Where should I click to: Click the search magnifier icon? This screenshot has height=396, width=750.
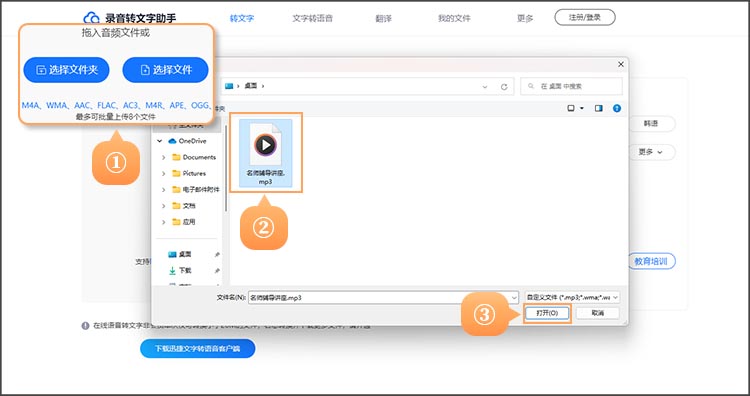[530, 87]
